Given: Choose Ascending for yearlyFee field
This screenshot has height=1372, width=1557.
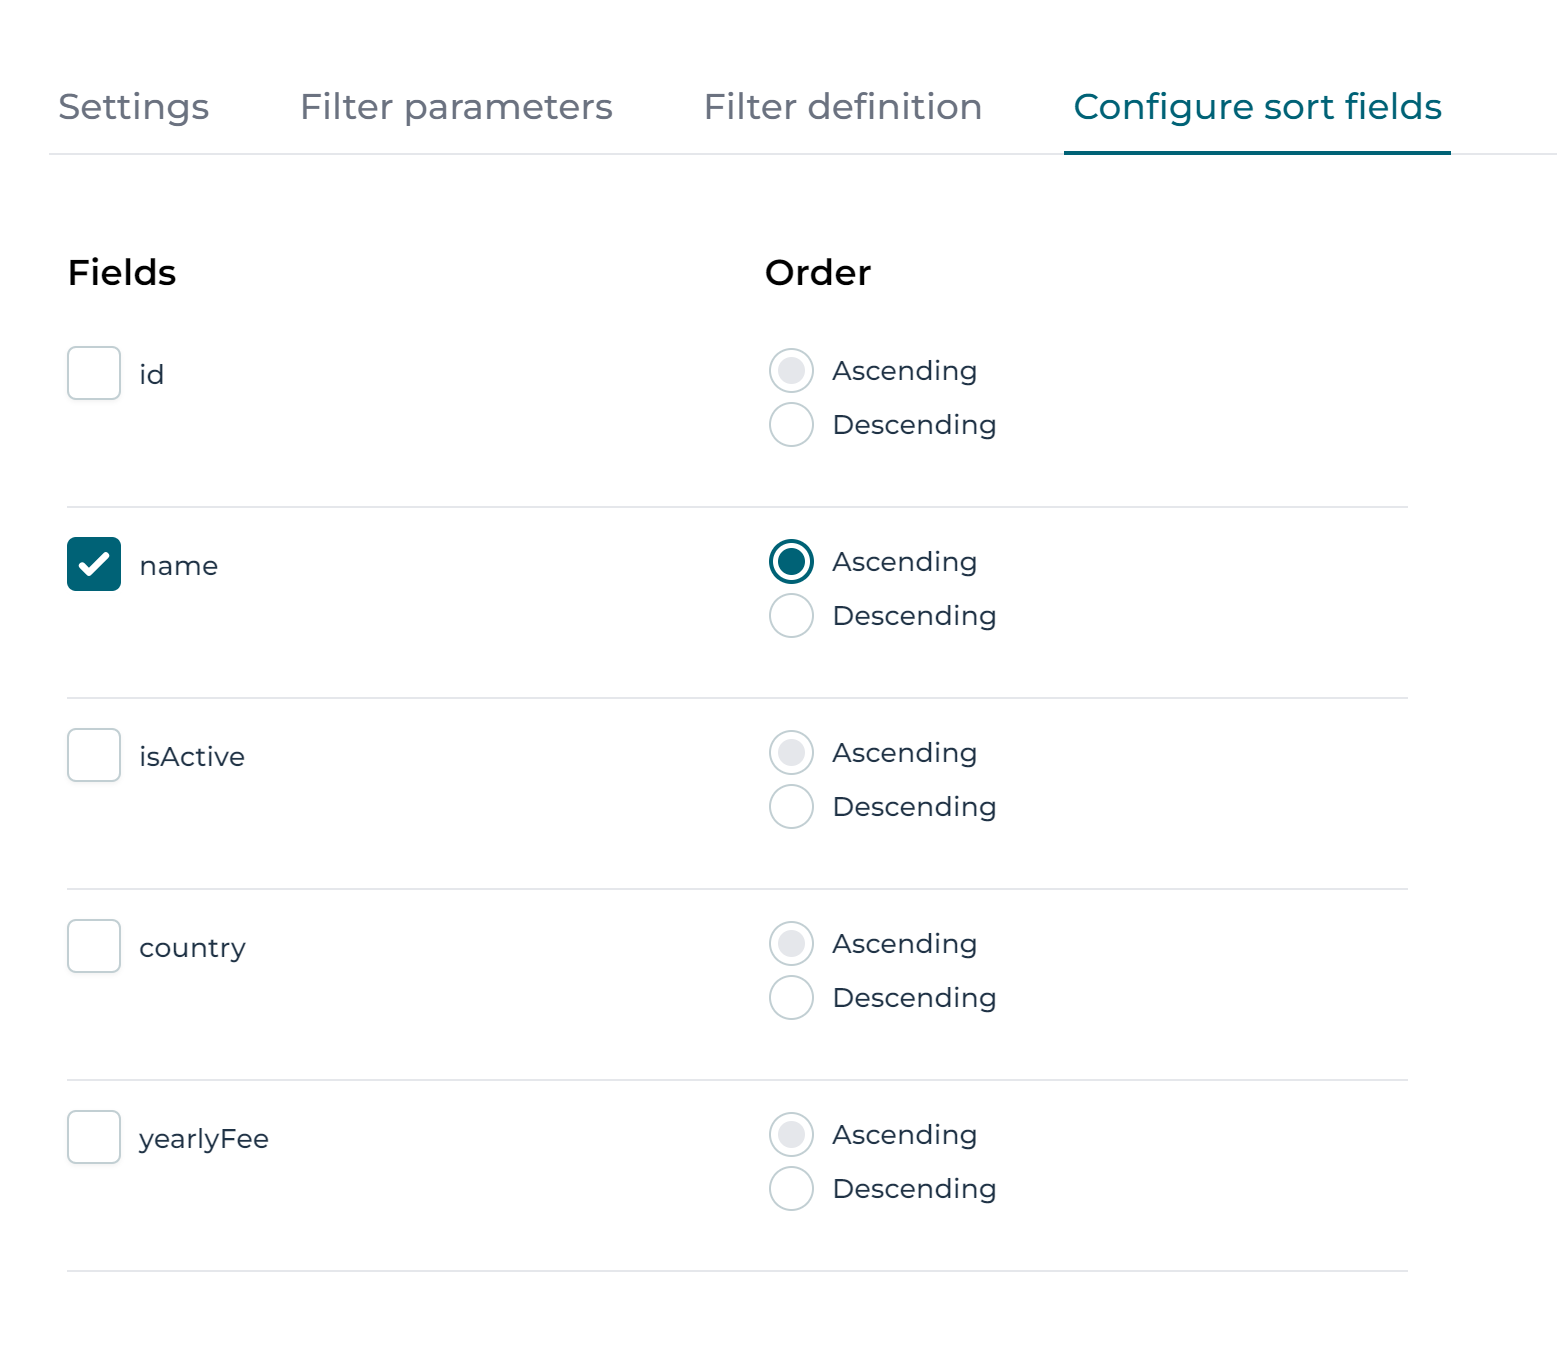Looking at the screenshot, I should (791, 1135).
